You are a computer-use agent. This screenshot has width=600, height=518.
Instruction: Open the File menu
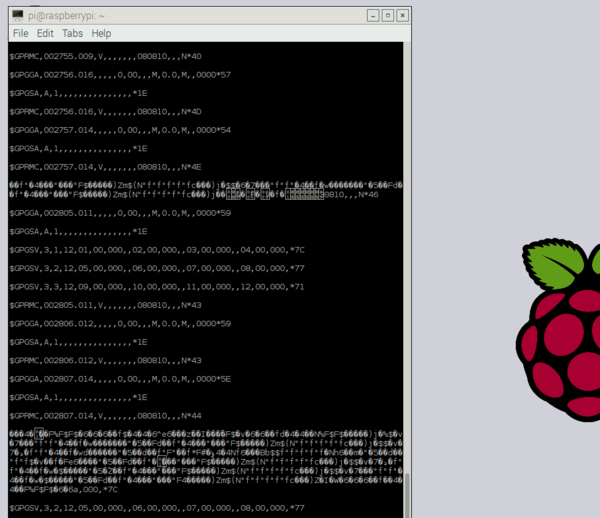20,33
